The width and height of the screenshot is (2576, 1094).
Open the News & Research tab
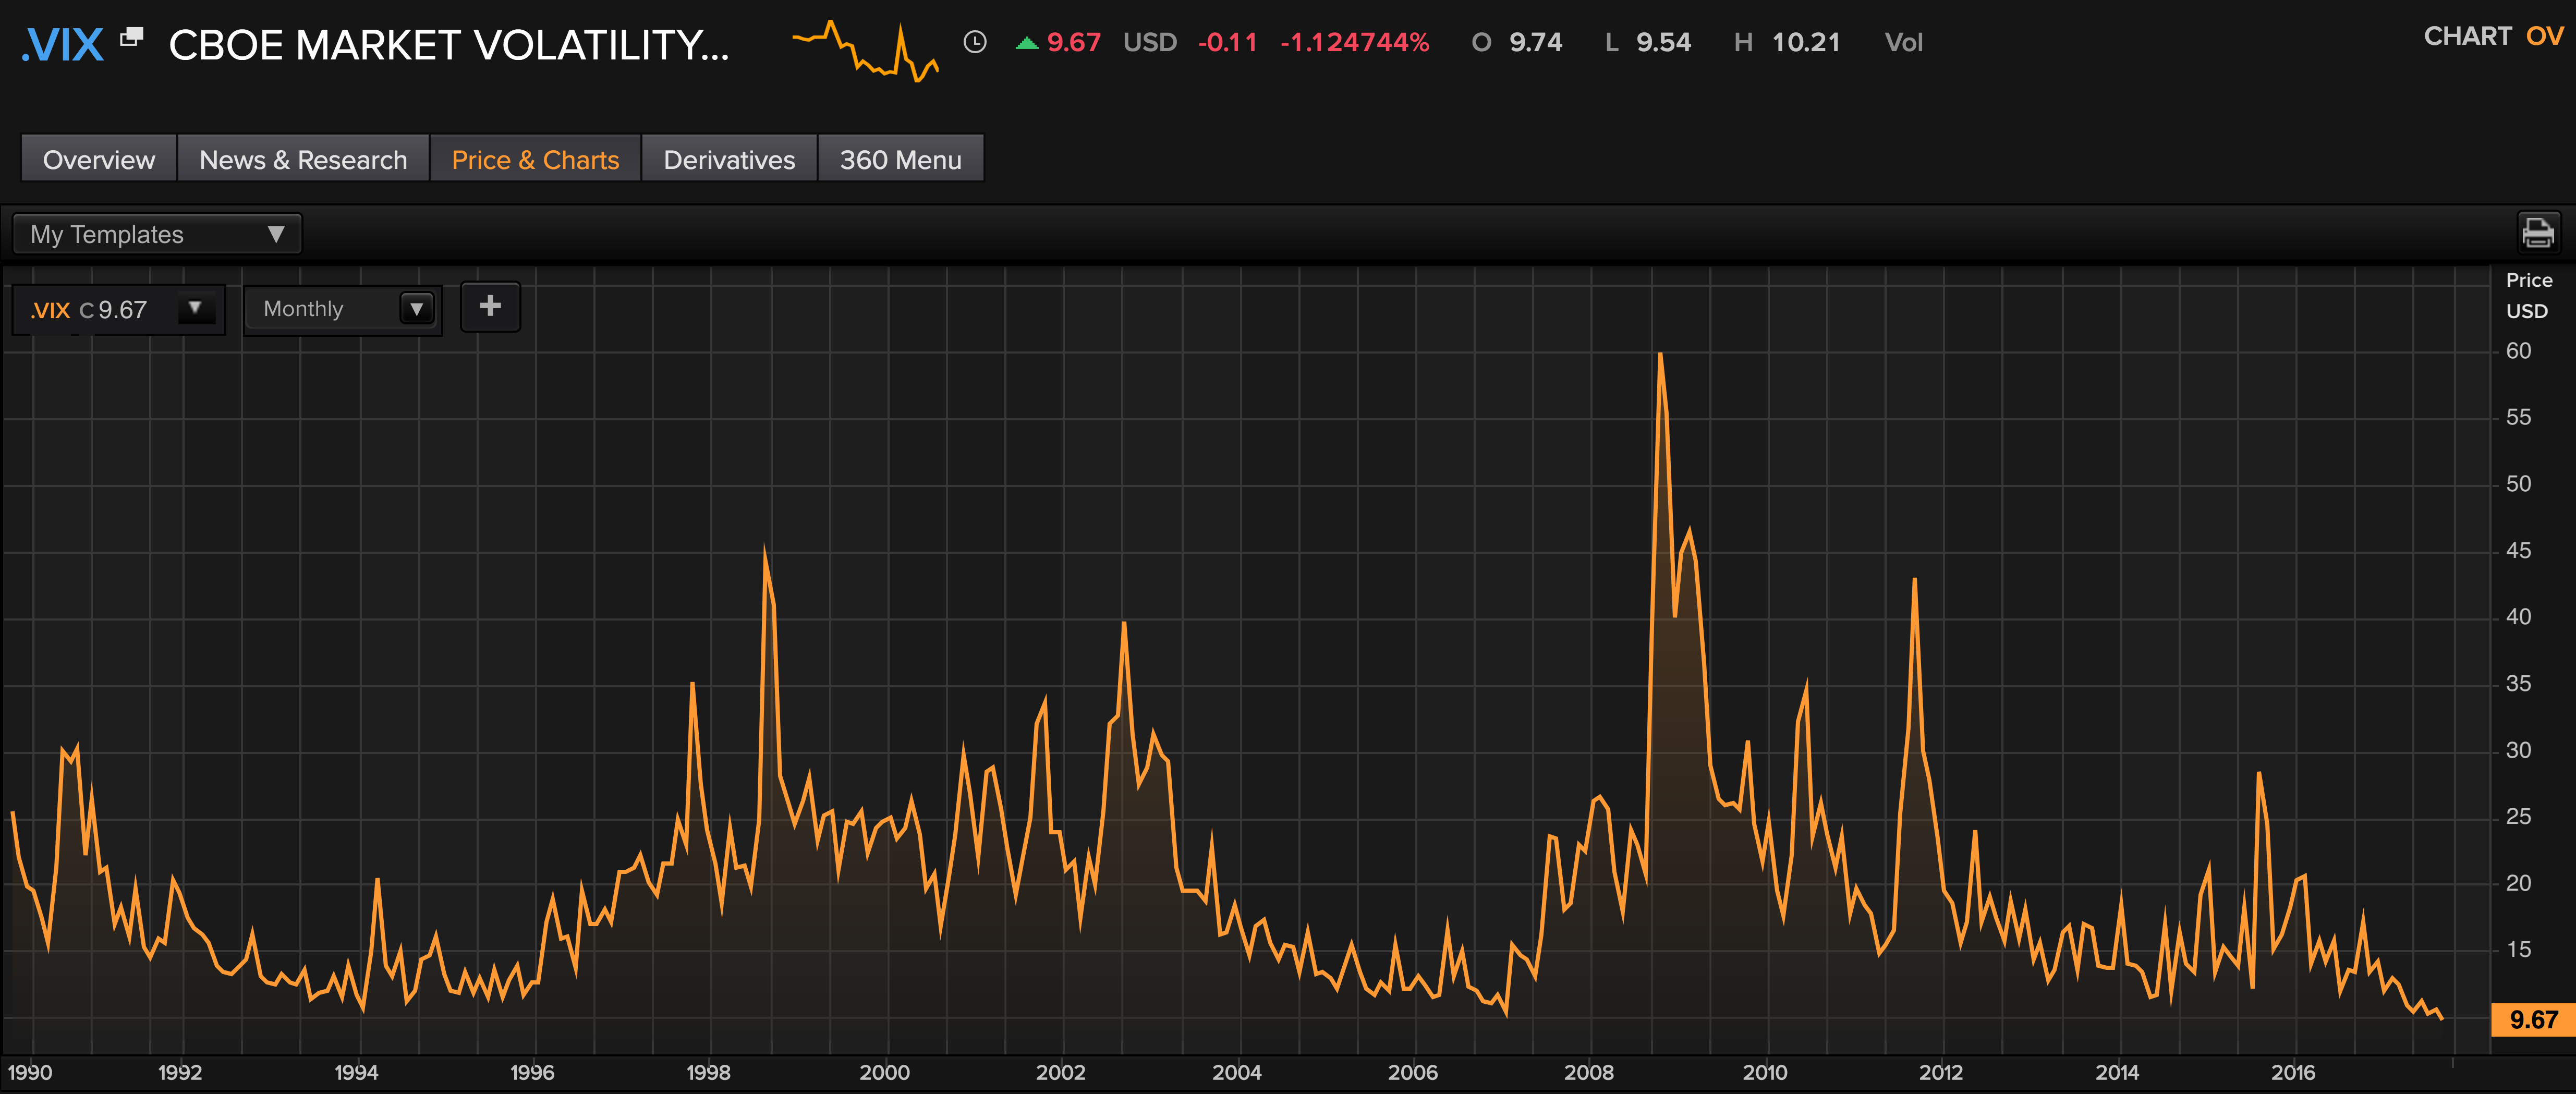pyautogui.click(x=303, y=160)
